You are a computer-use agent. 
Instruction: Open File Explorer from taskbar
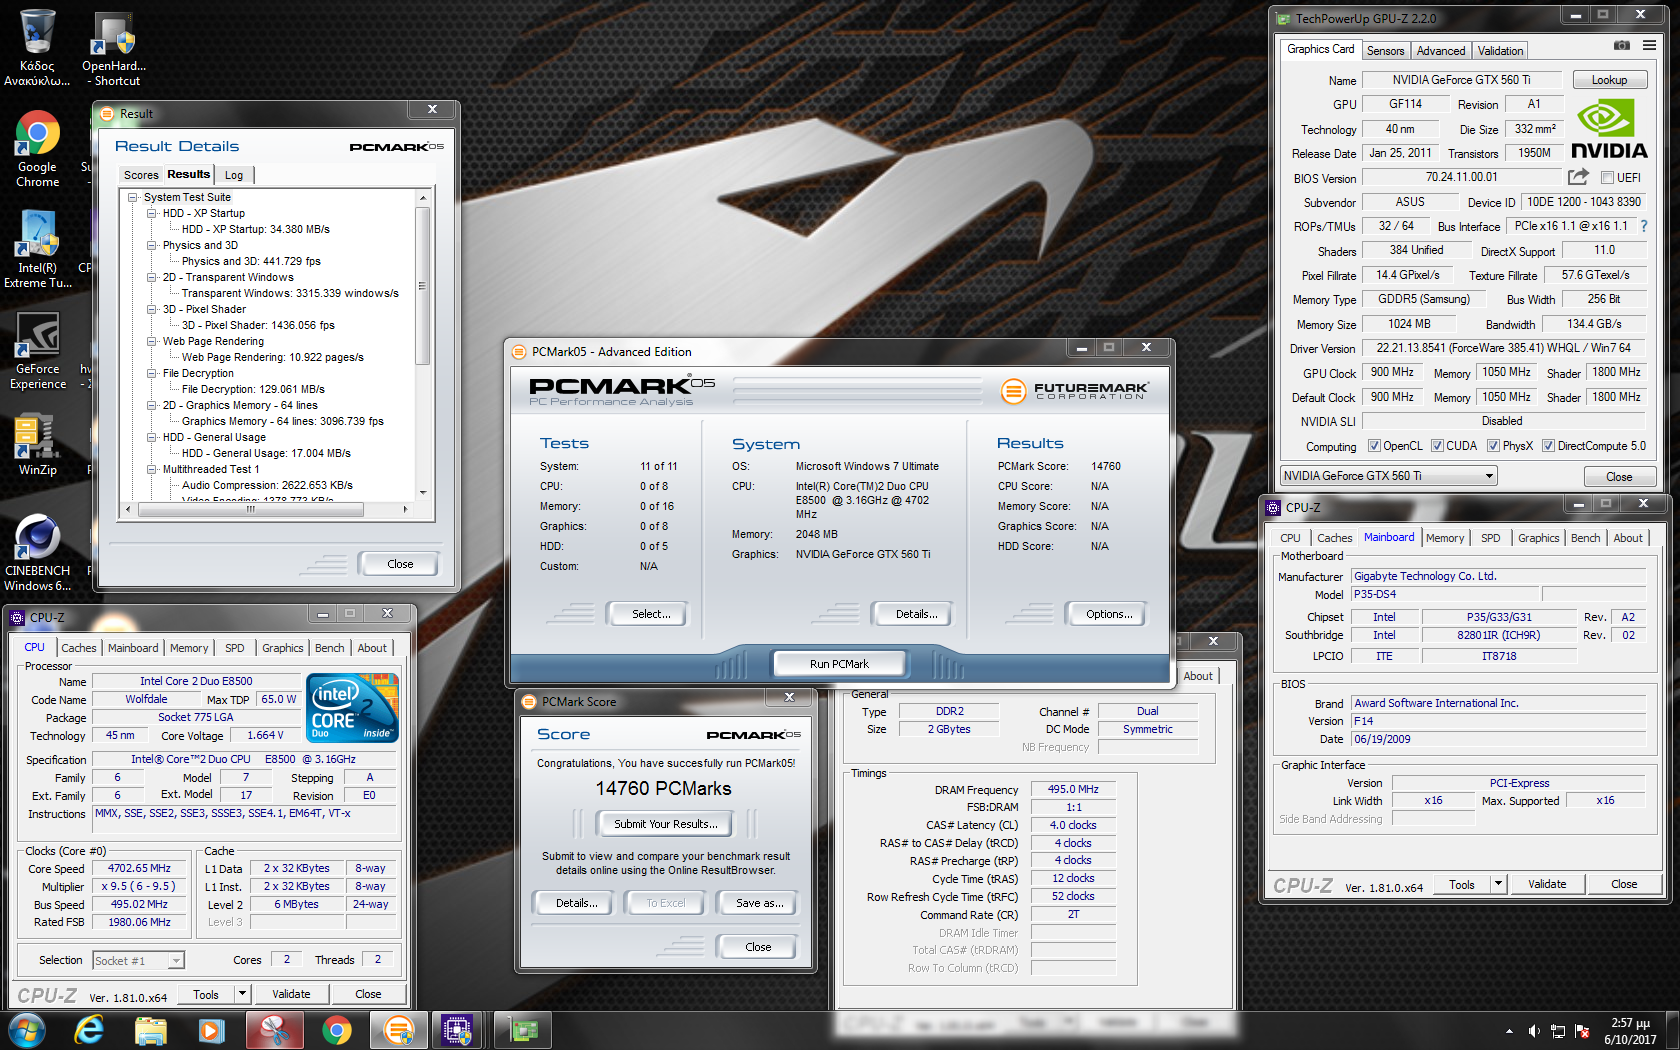151,1030
